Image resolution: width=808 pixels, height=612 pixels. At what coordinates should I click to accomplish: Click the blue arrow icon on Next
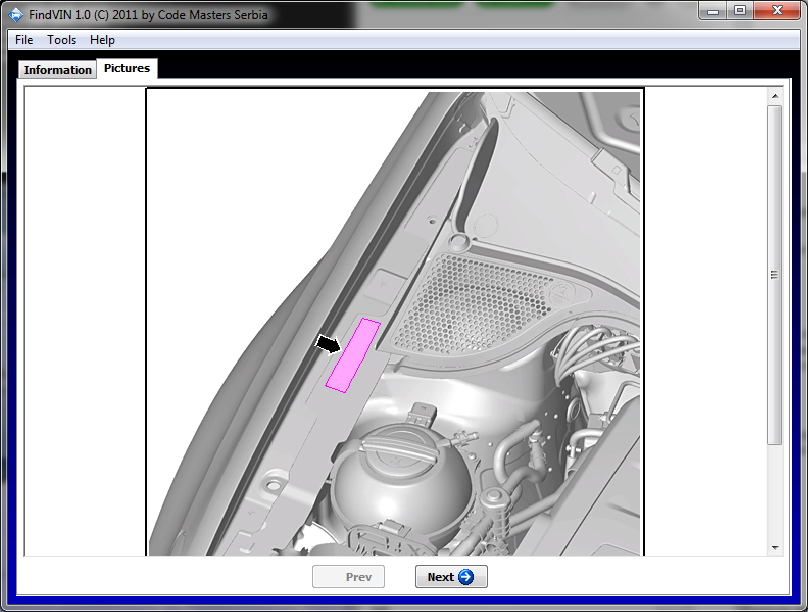coord(466,576)
